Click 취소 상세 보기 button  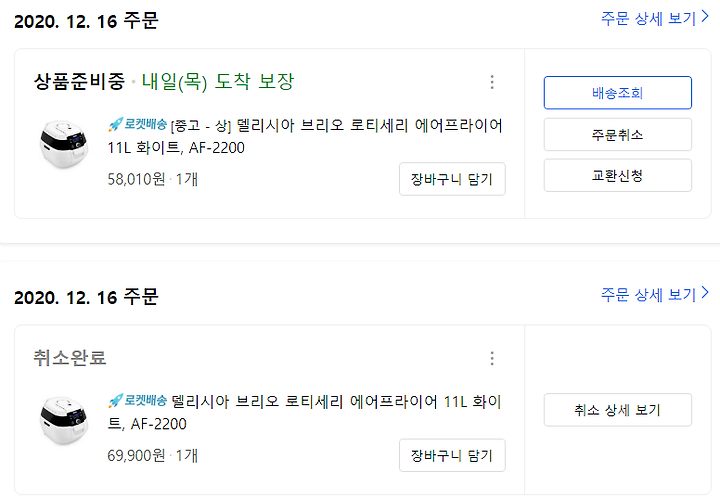pos(618,410)
